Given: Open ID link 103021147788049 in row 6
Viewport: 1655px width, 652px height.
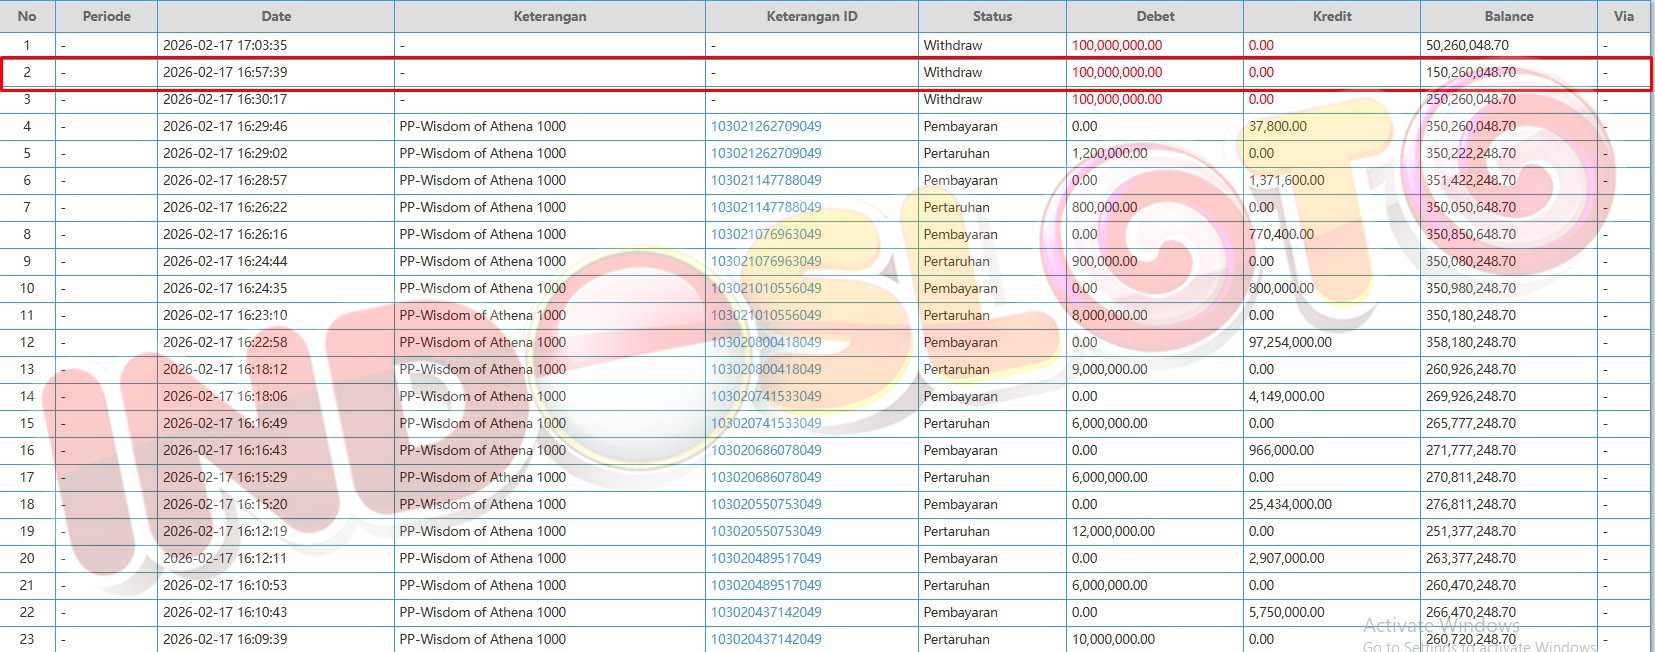Looking at the screenshot, I should 766,180.
